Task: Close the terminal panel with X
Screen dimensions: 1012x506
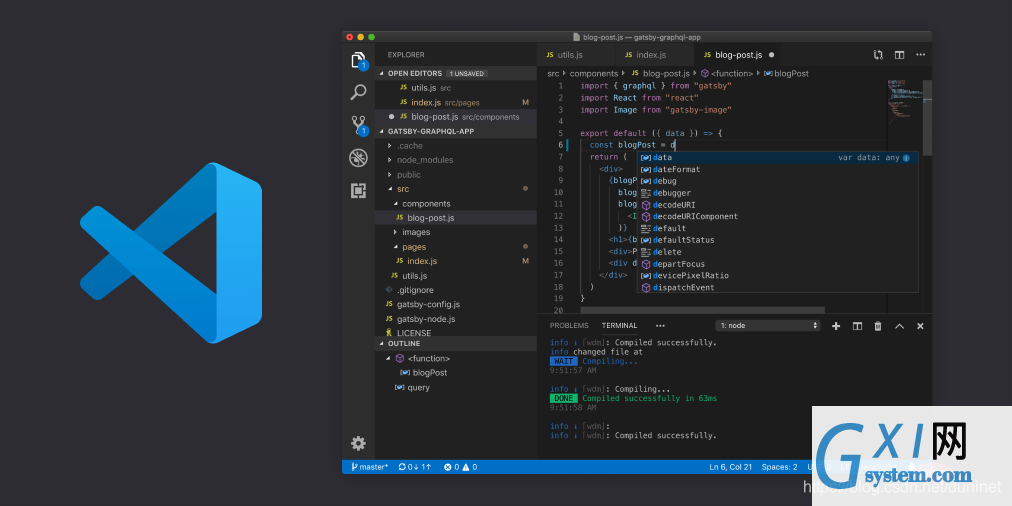Action: pyautogui.click(x=920, y=326)
